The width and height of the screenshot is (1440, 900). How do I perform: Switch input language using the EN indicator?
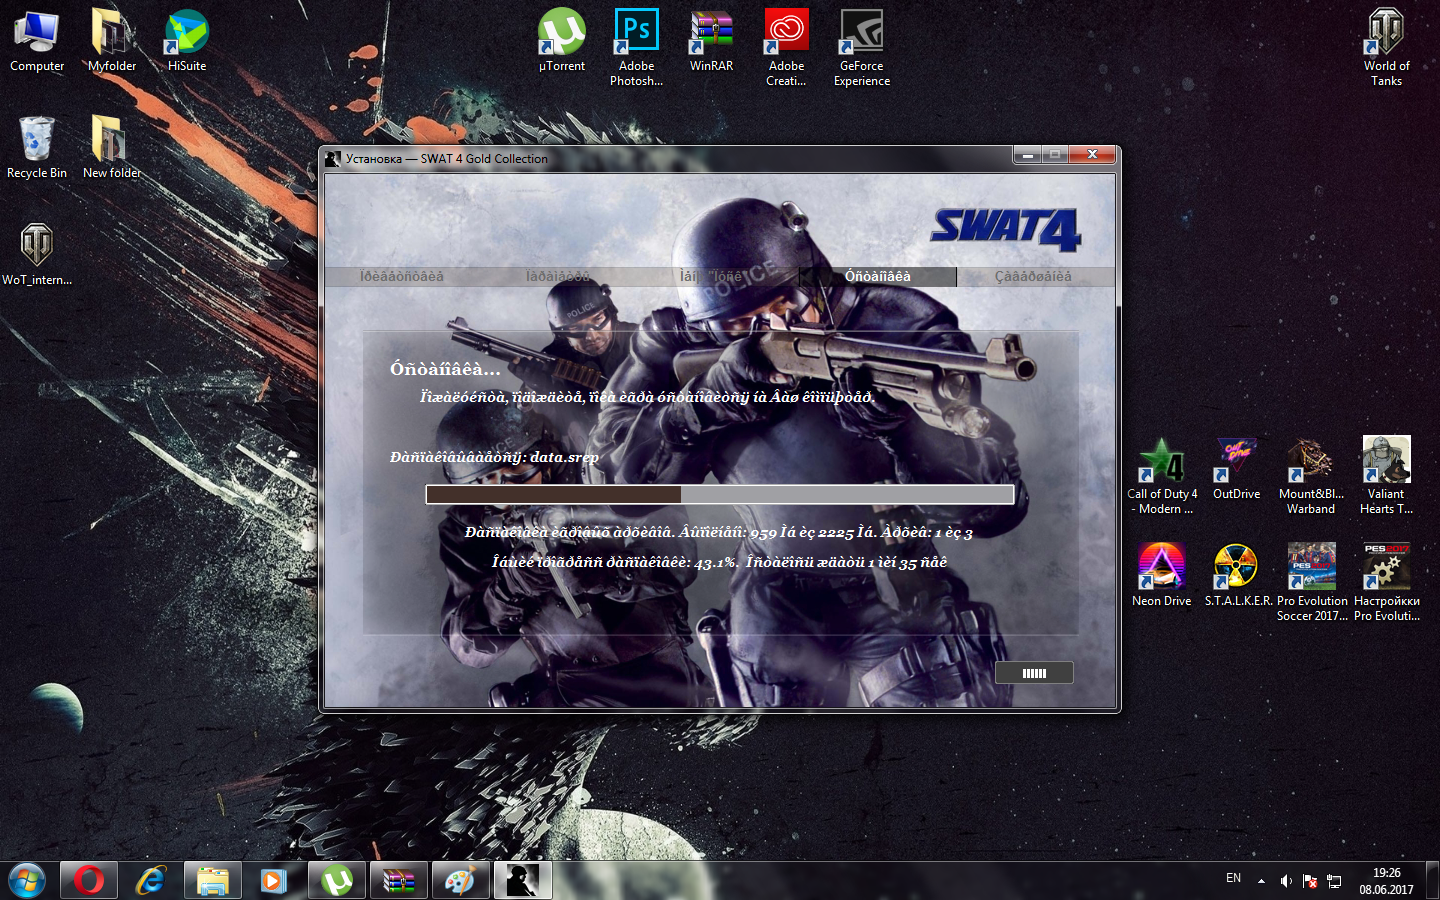coord(1233,878)
